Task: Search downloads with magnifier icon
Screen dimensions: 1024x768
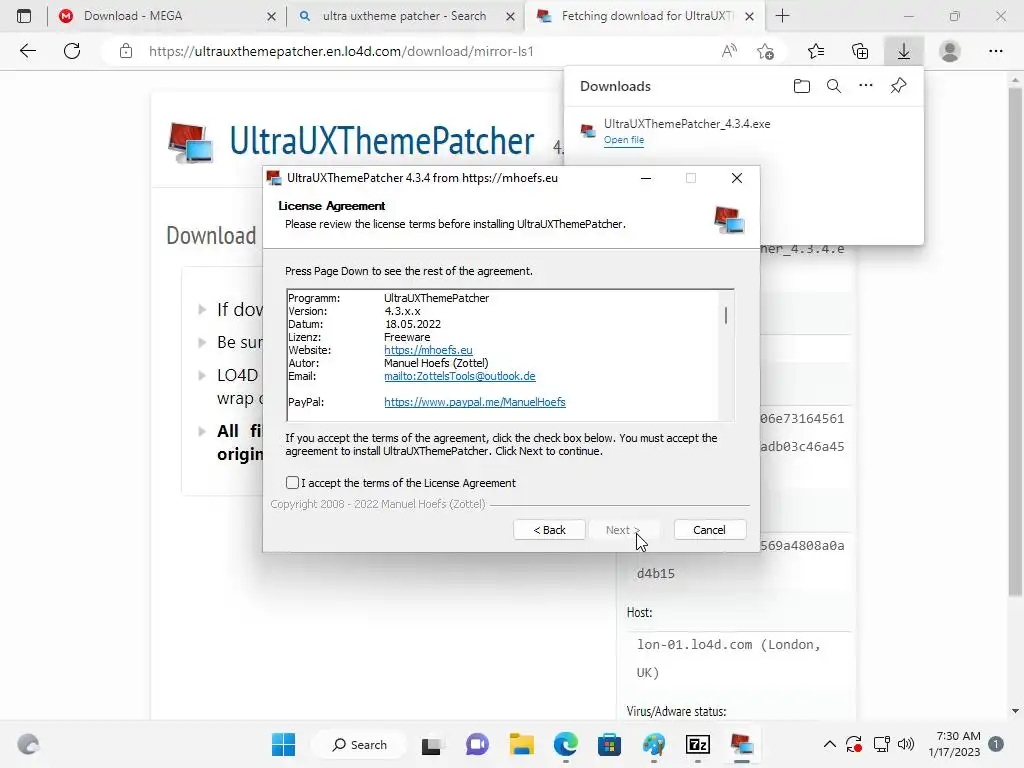Action: (833, 86)
